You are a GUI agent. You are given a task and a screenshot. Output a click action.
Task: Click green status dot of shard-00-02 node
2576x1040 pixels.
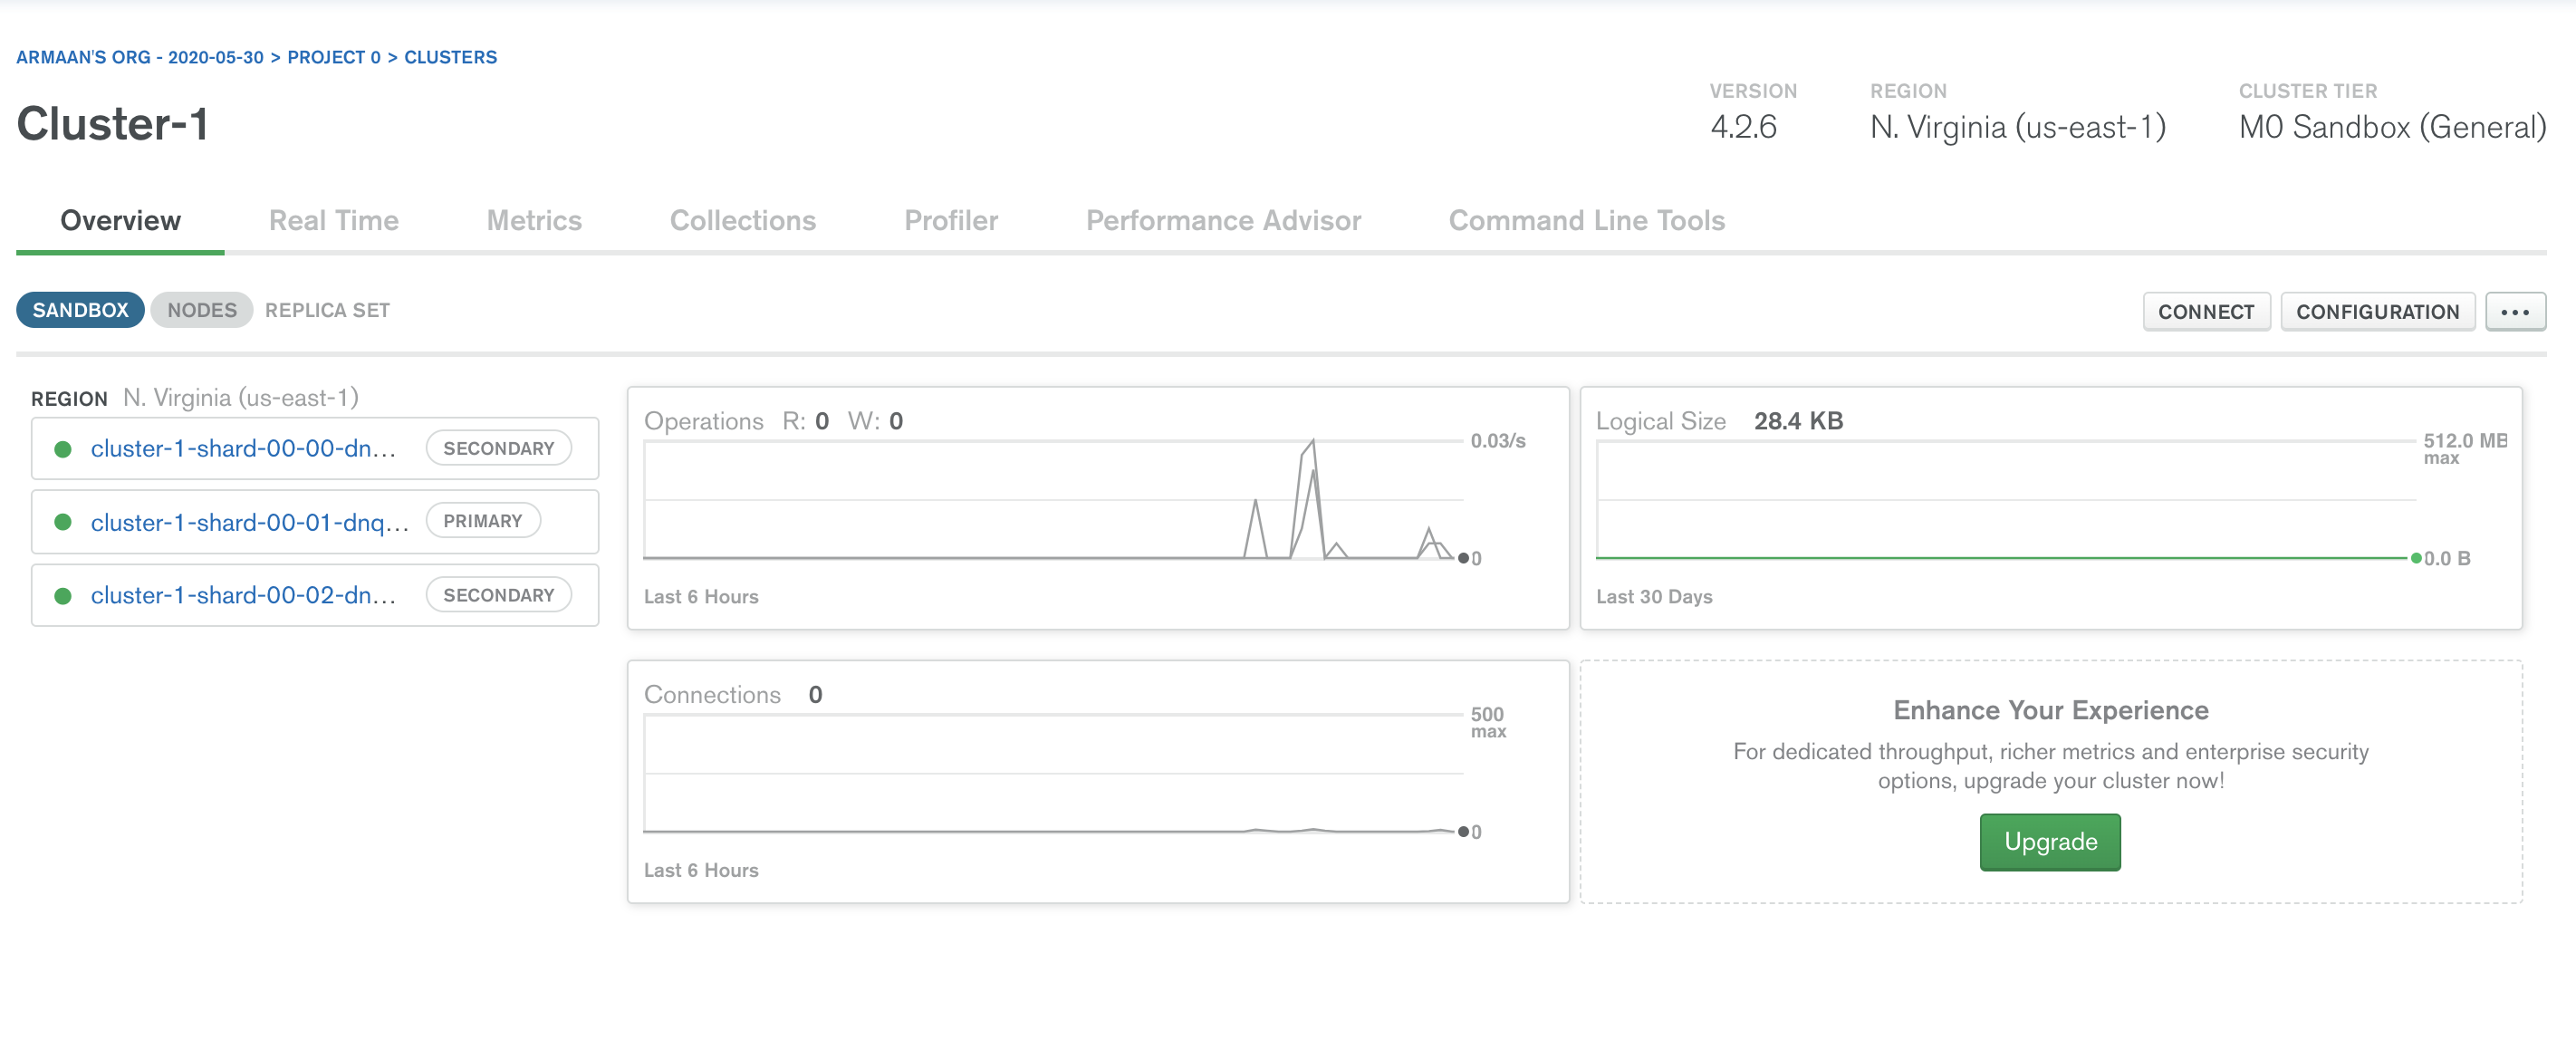point(62,596)
